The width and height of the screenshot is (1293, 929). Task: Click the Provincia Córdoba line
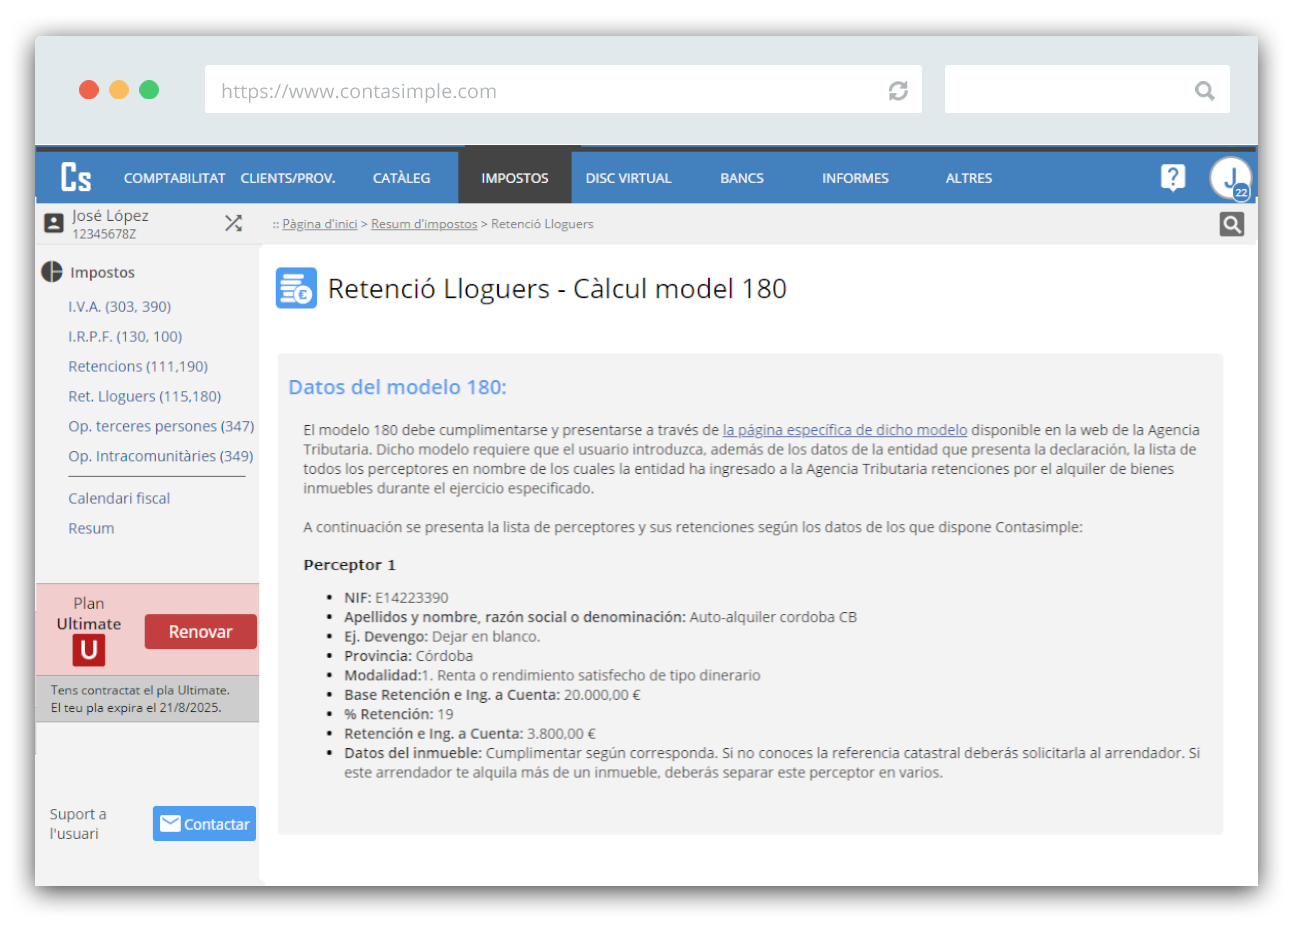[409, 656]
